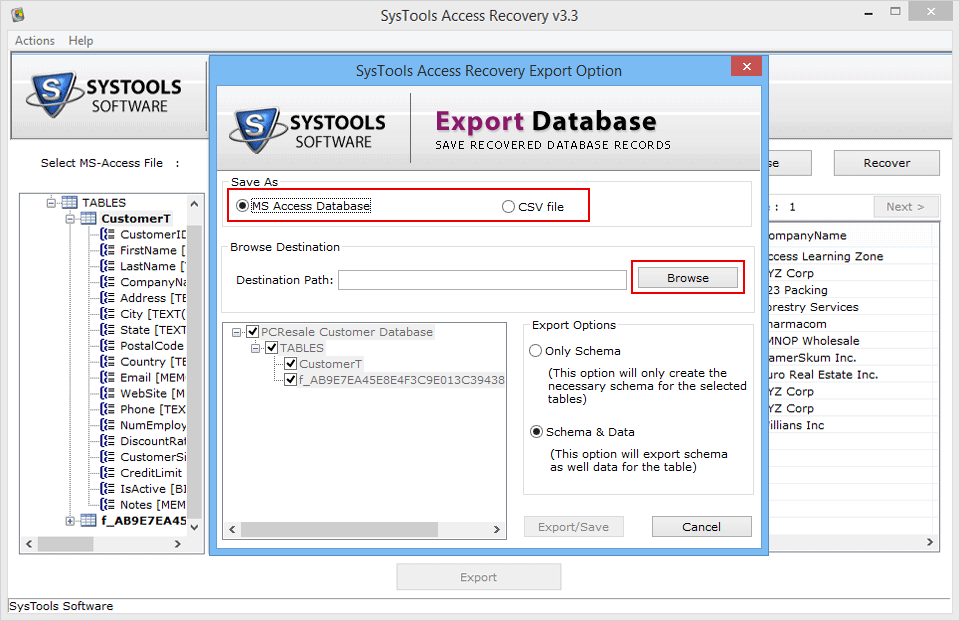Open the Help menu

[x=81, y=40]
